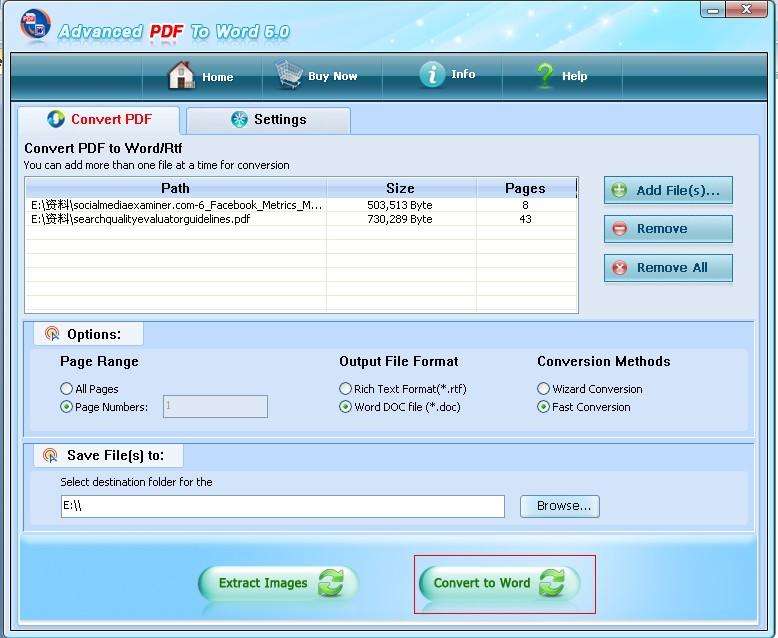Click the 503,513 Byte size cell
Image resolution: width=778 pixels, height=638 pixels.
400,205
